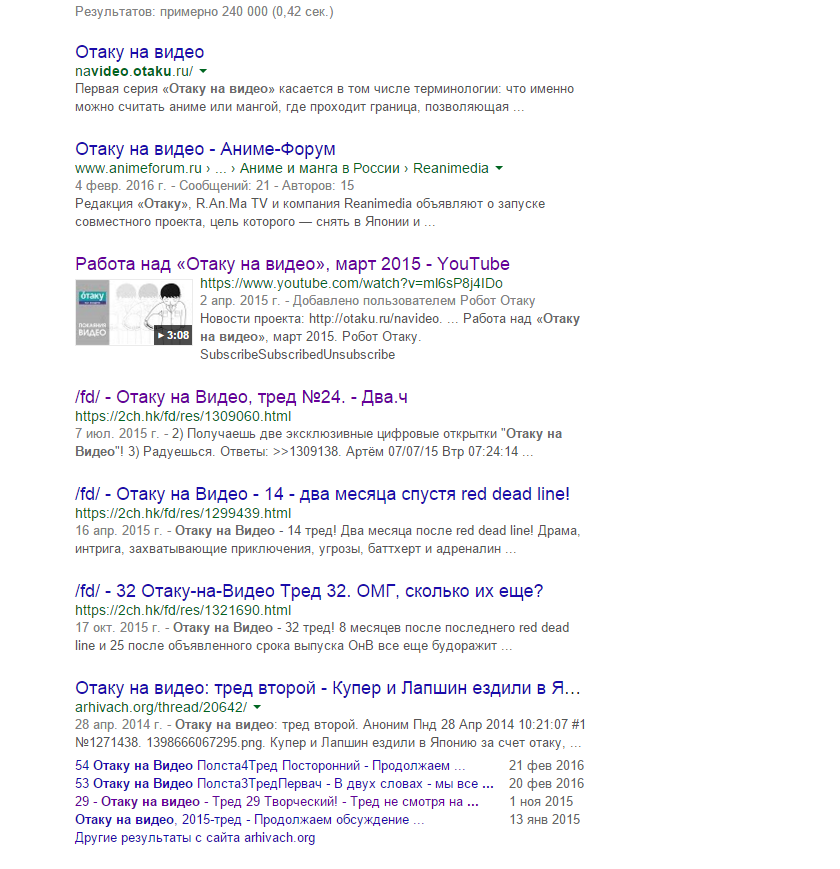
Task: Click breadcrumb «www.animeforum.ru» under Аниме-Форум result
Action: click(x=139, y=168)
